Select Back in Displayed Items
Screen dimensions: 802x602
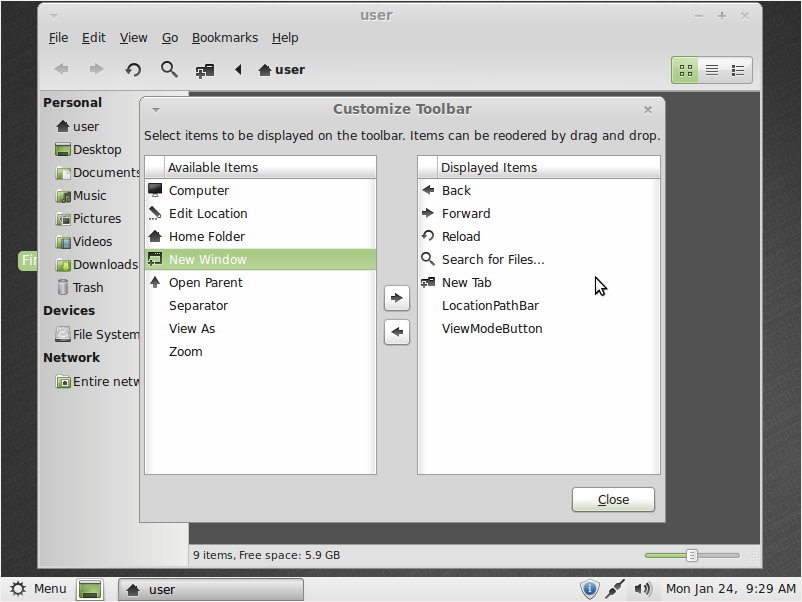click(x=539, y=190)
